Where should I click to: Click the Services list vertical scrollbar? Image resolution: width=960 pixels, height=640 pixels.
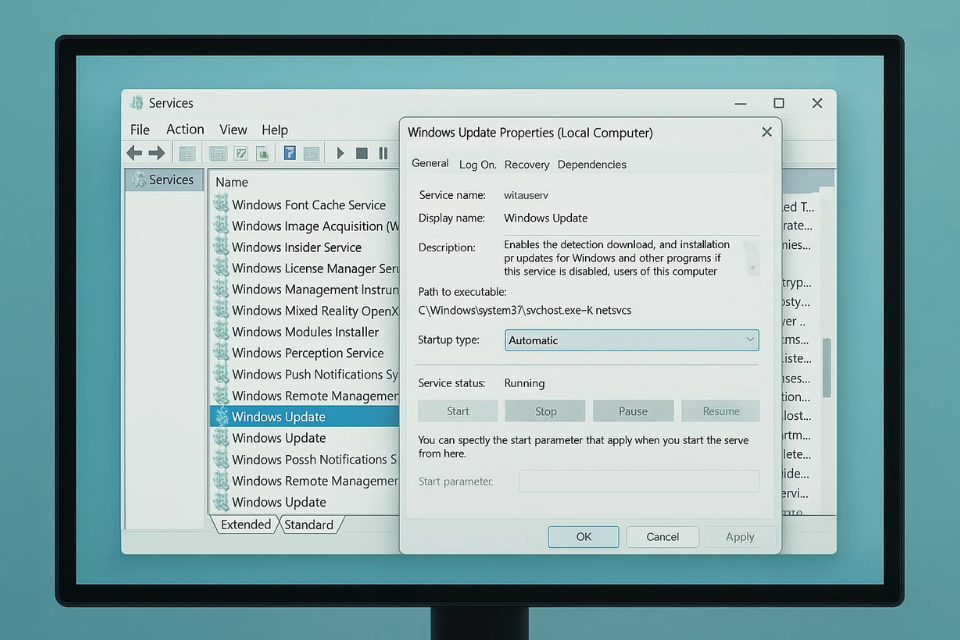click(x=826, y=365)
